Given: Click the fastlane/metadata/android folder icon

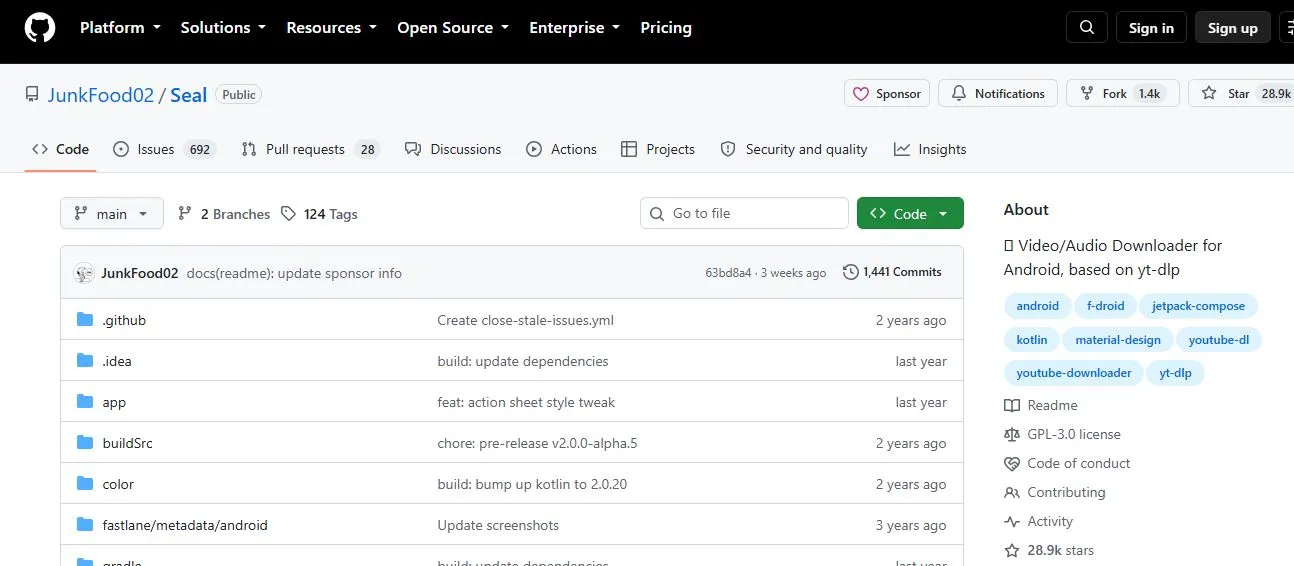Looking at the screenshot, I should 85,525.
